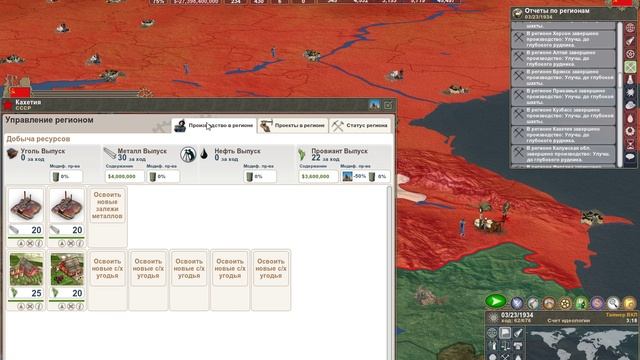Select the flashlight filter in reports sidebar
The height and width of the screenshot is (360, 640).
(631, 41)
